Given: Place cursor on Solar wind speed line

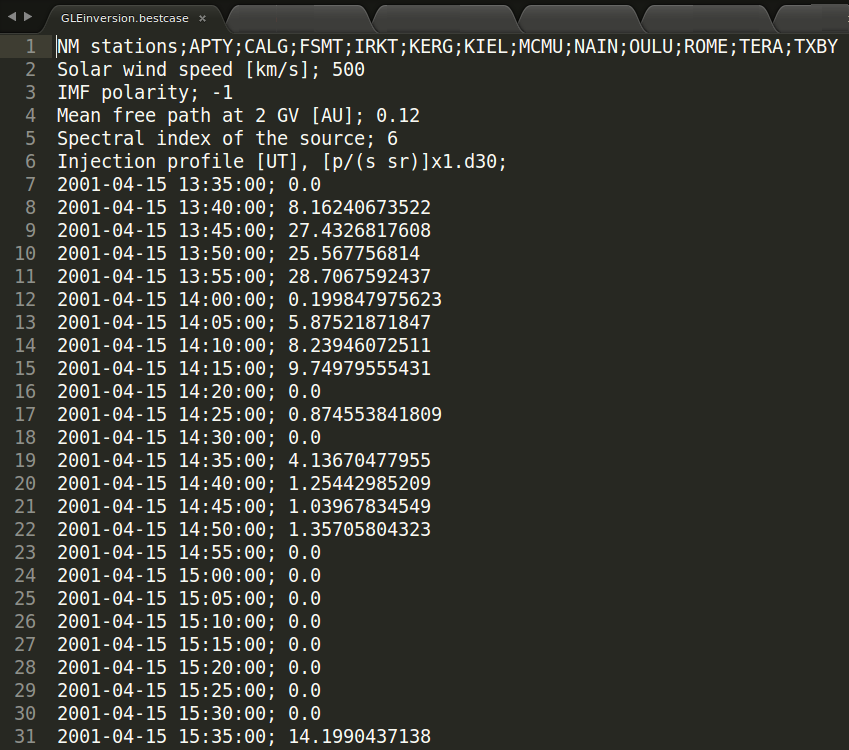Looking at the screenshot, I should coord(211,70).
